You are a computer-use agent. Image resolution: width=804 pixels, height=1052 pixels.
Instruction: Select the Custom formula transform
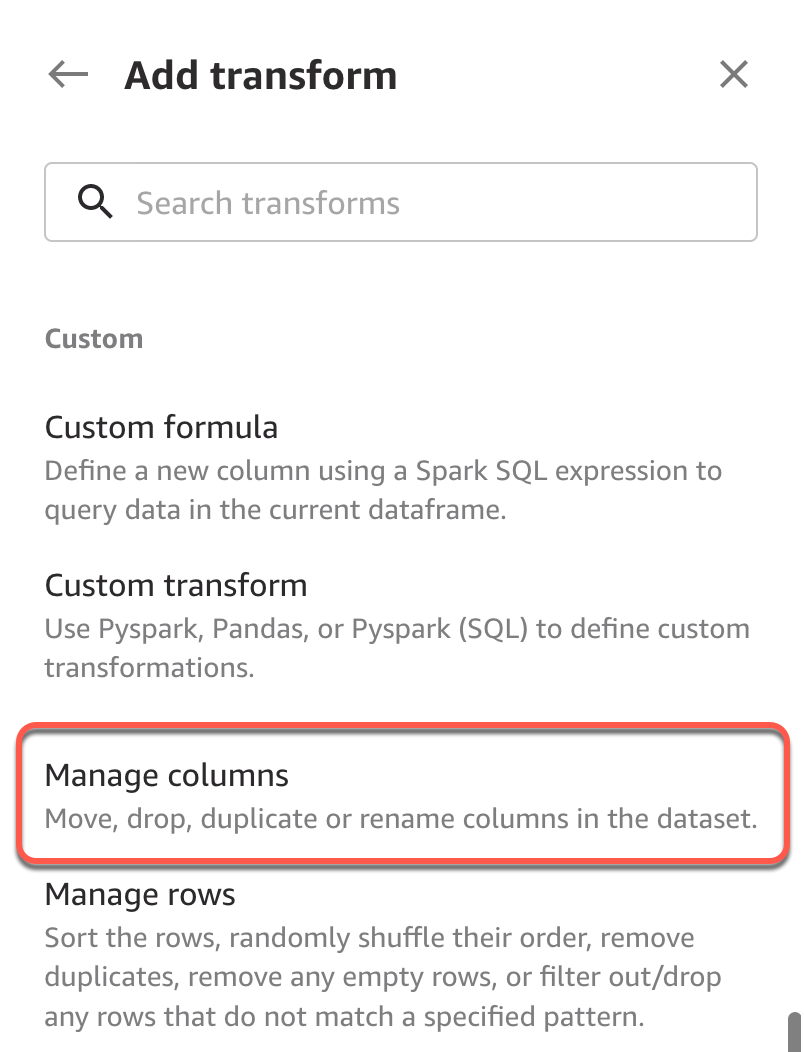click(x=162, y=428)
